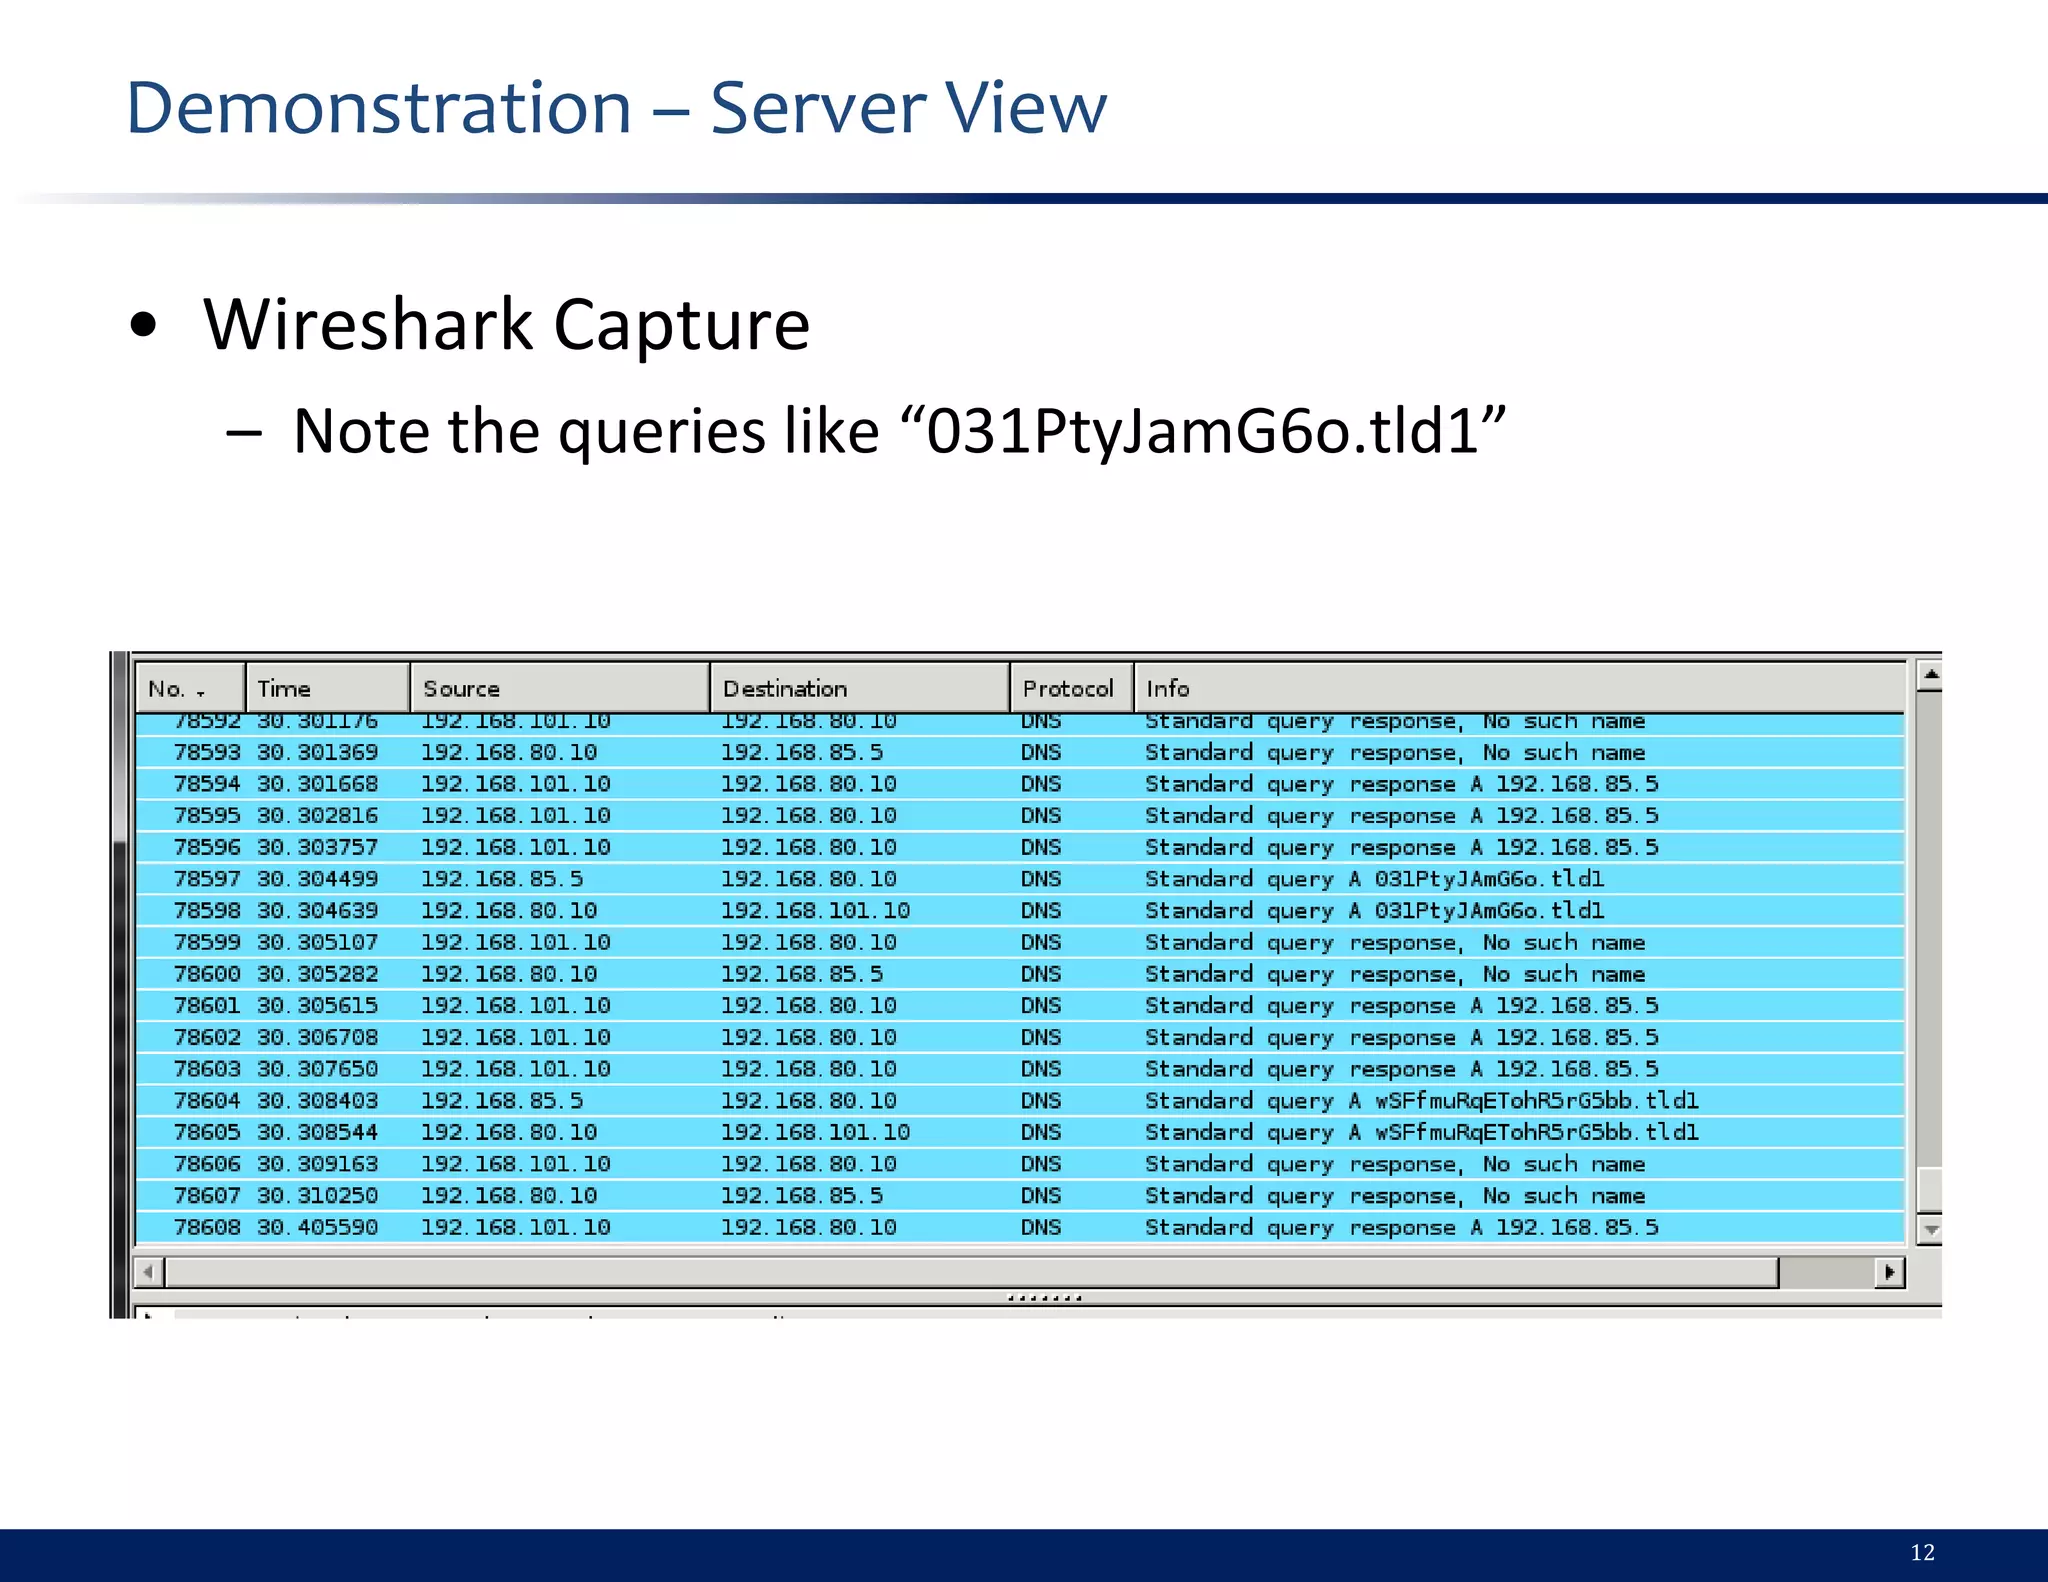Click info text of packet 78608
Image resolution: width=2048 pixels, height=1582 pixels.
click(1402, 1227)
